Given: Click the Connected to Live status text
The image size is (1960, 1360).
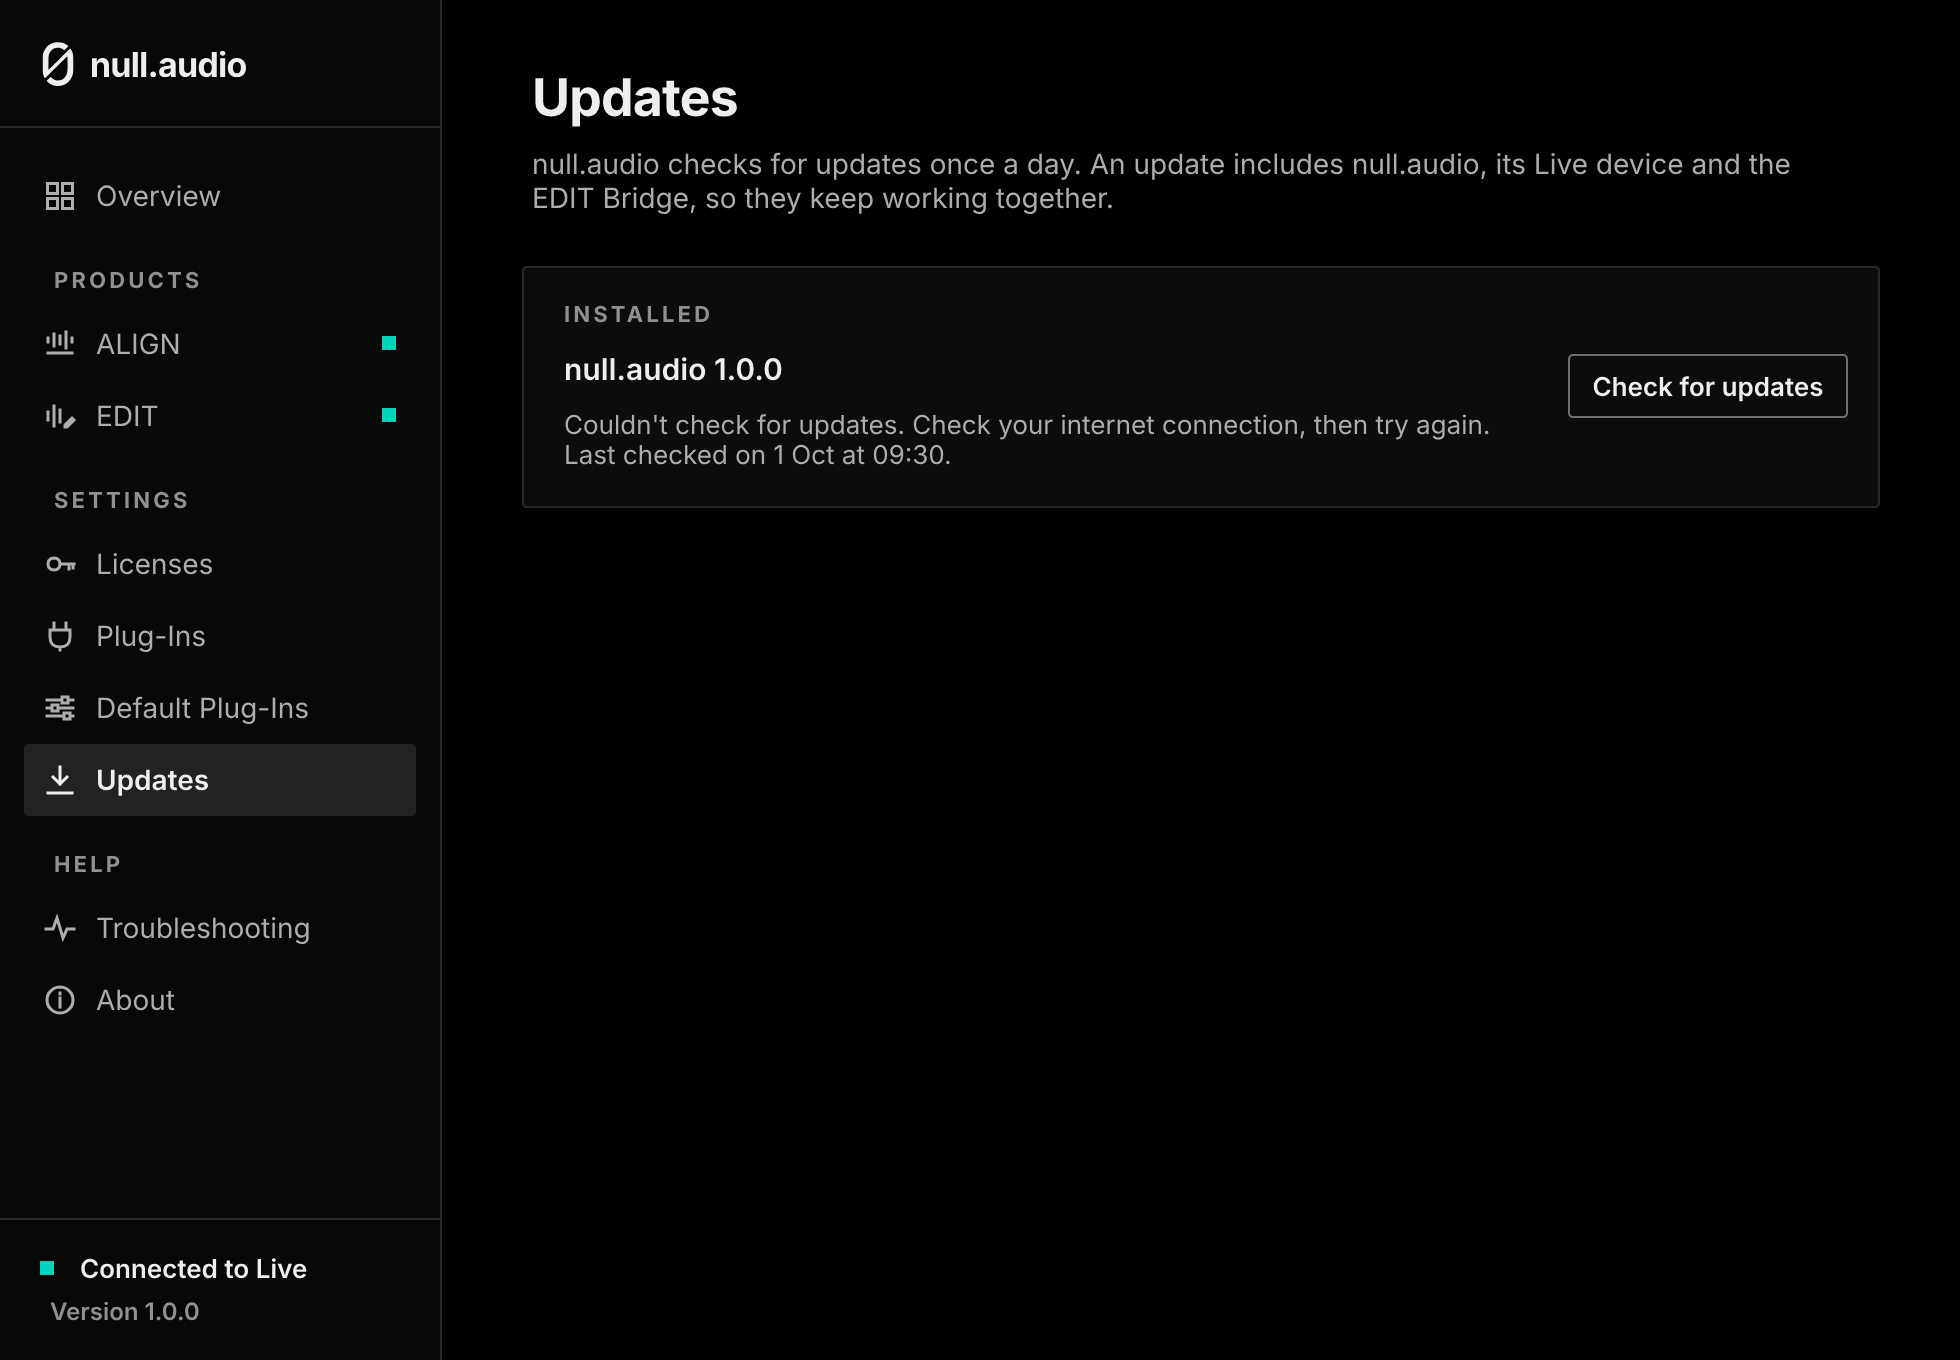Looking at the screenshot, I should click(193, 1268).
